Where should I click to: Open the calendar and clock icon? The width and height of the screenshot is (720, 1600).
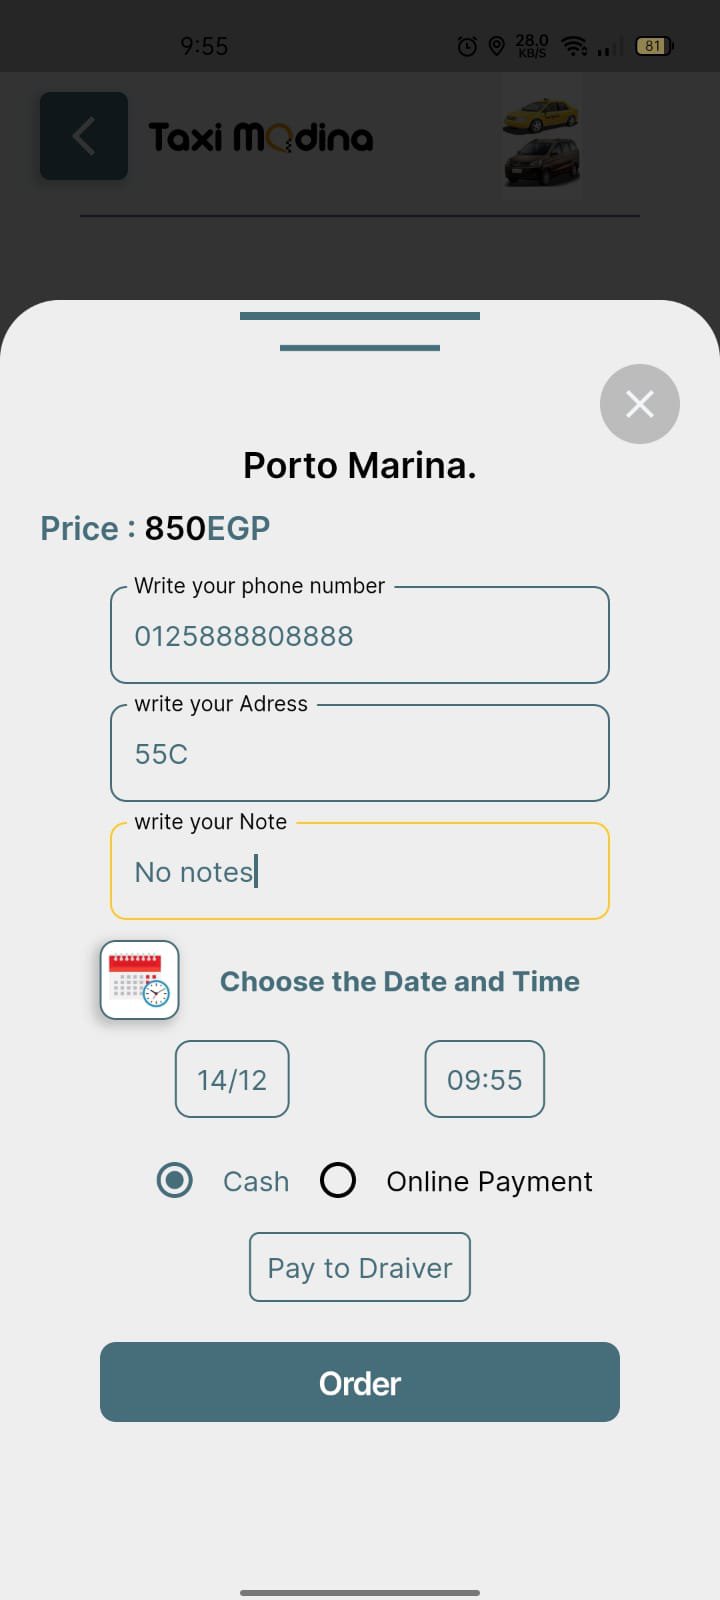(140, 980)
